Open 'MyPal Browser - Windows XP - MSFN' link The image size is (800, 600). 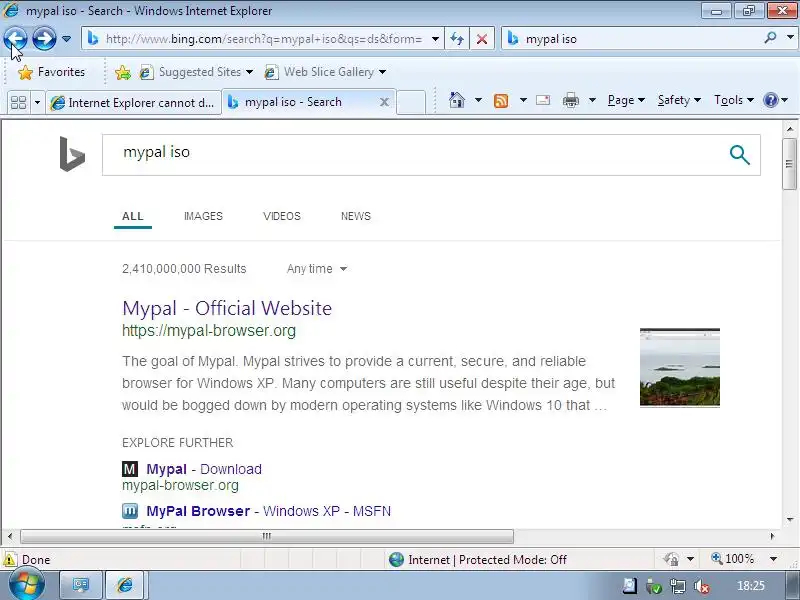tap(268, 511)
